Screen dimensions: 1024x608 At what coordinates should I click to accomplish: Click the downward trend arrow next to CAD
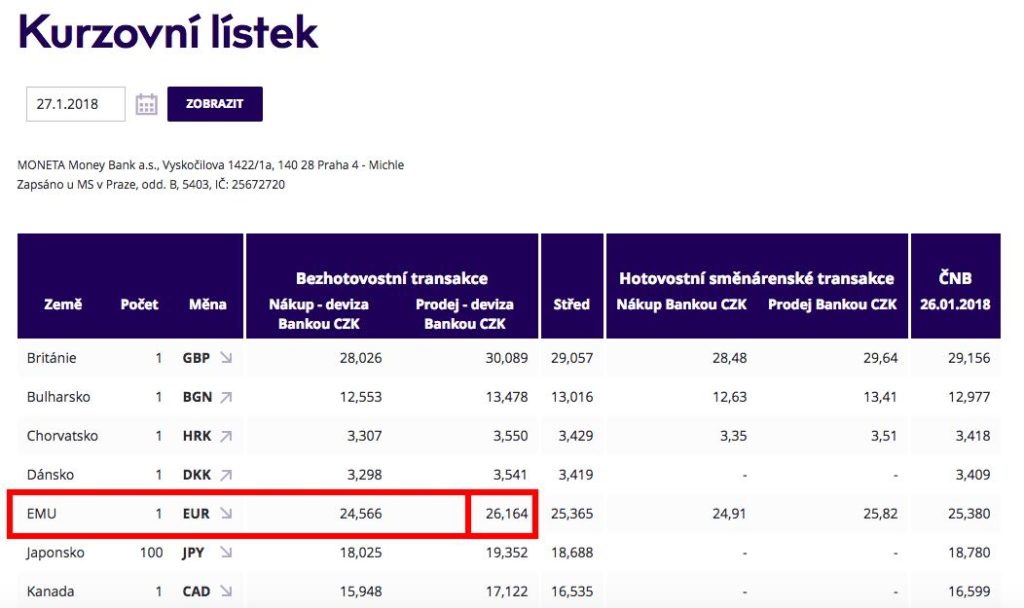[227, 591]
